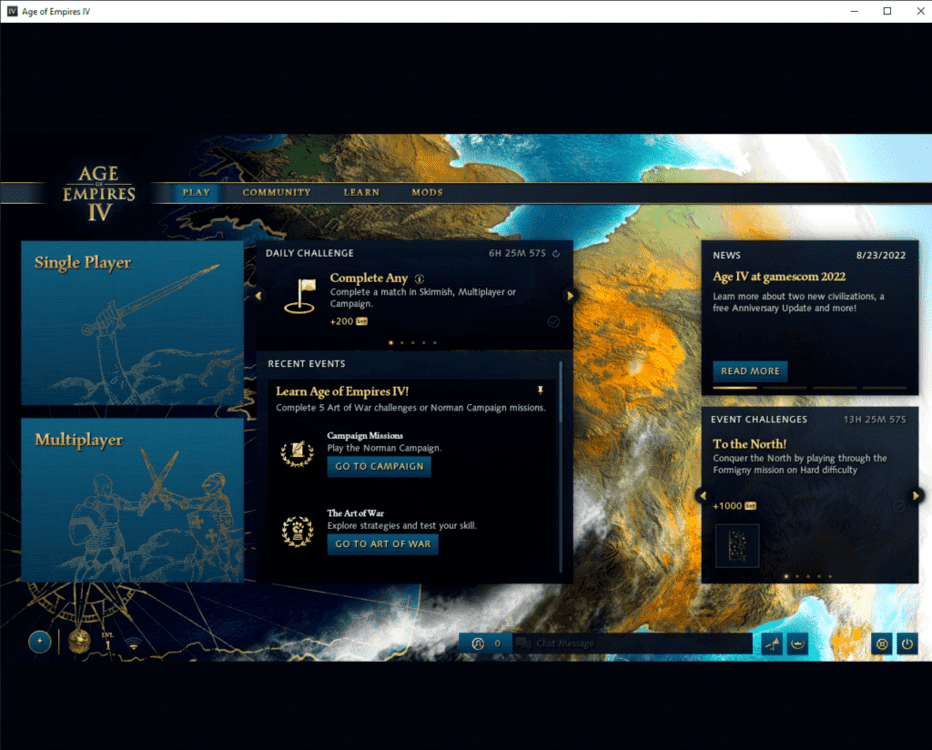This screenshot has height=750, width=932.
Task: Click the pin icon on Learn event
Action: click(x=540, y=390)
